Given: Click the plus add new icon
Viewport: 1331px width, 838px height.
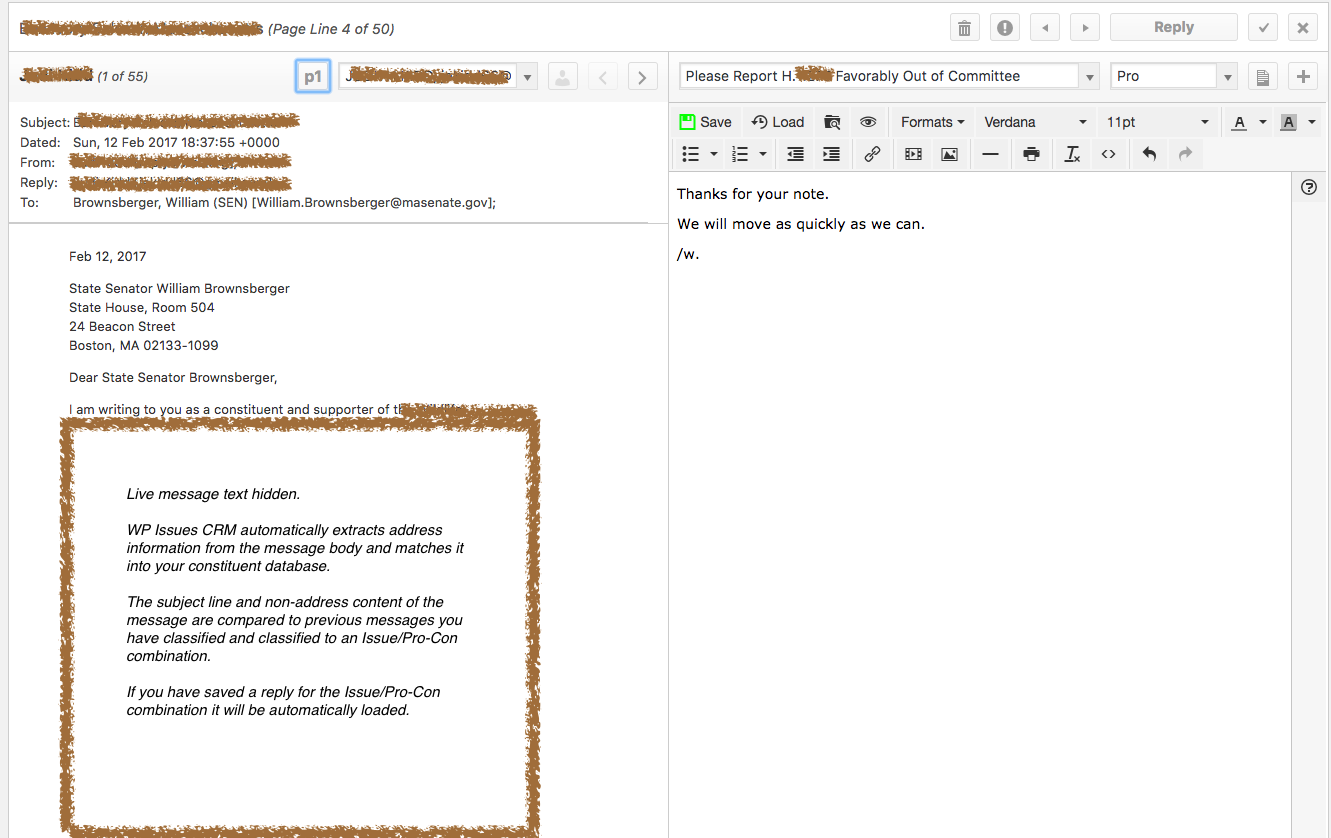Looking at the screenshot, I should (1303, 76).
